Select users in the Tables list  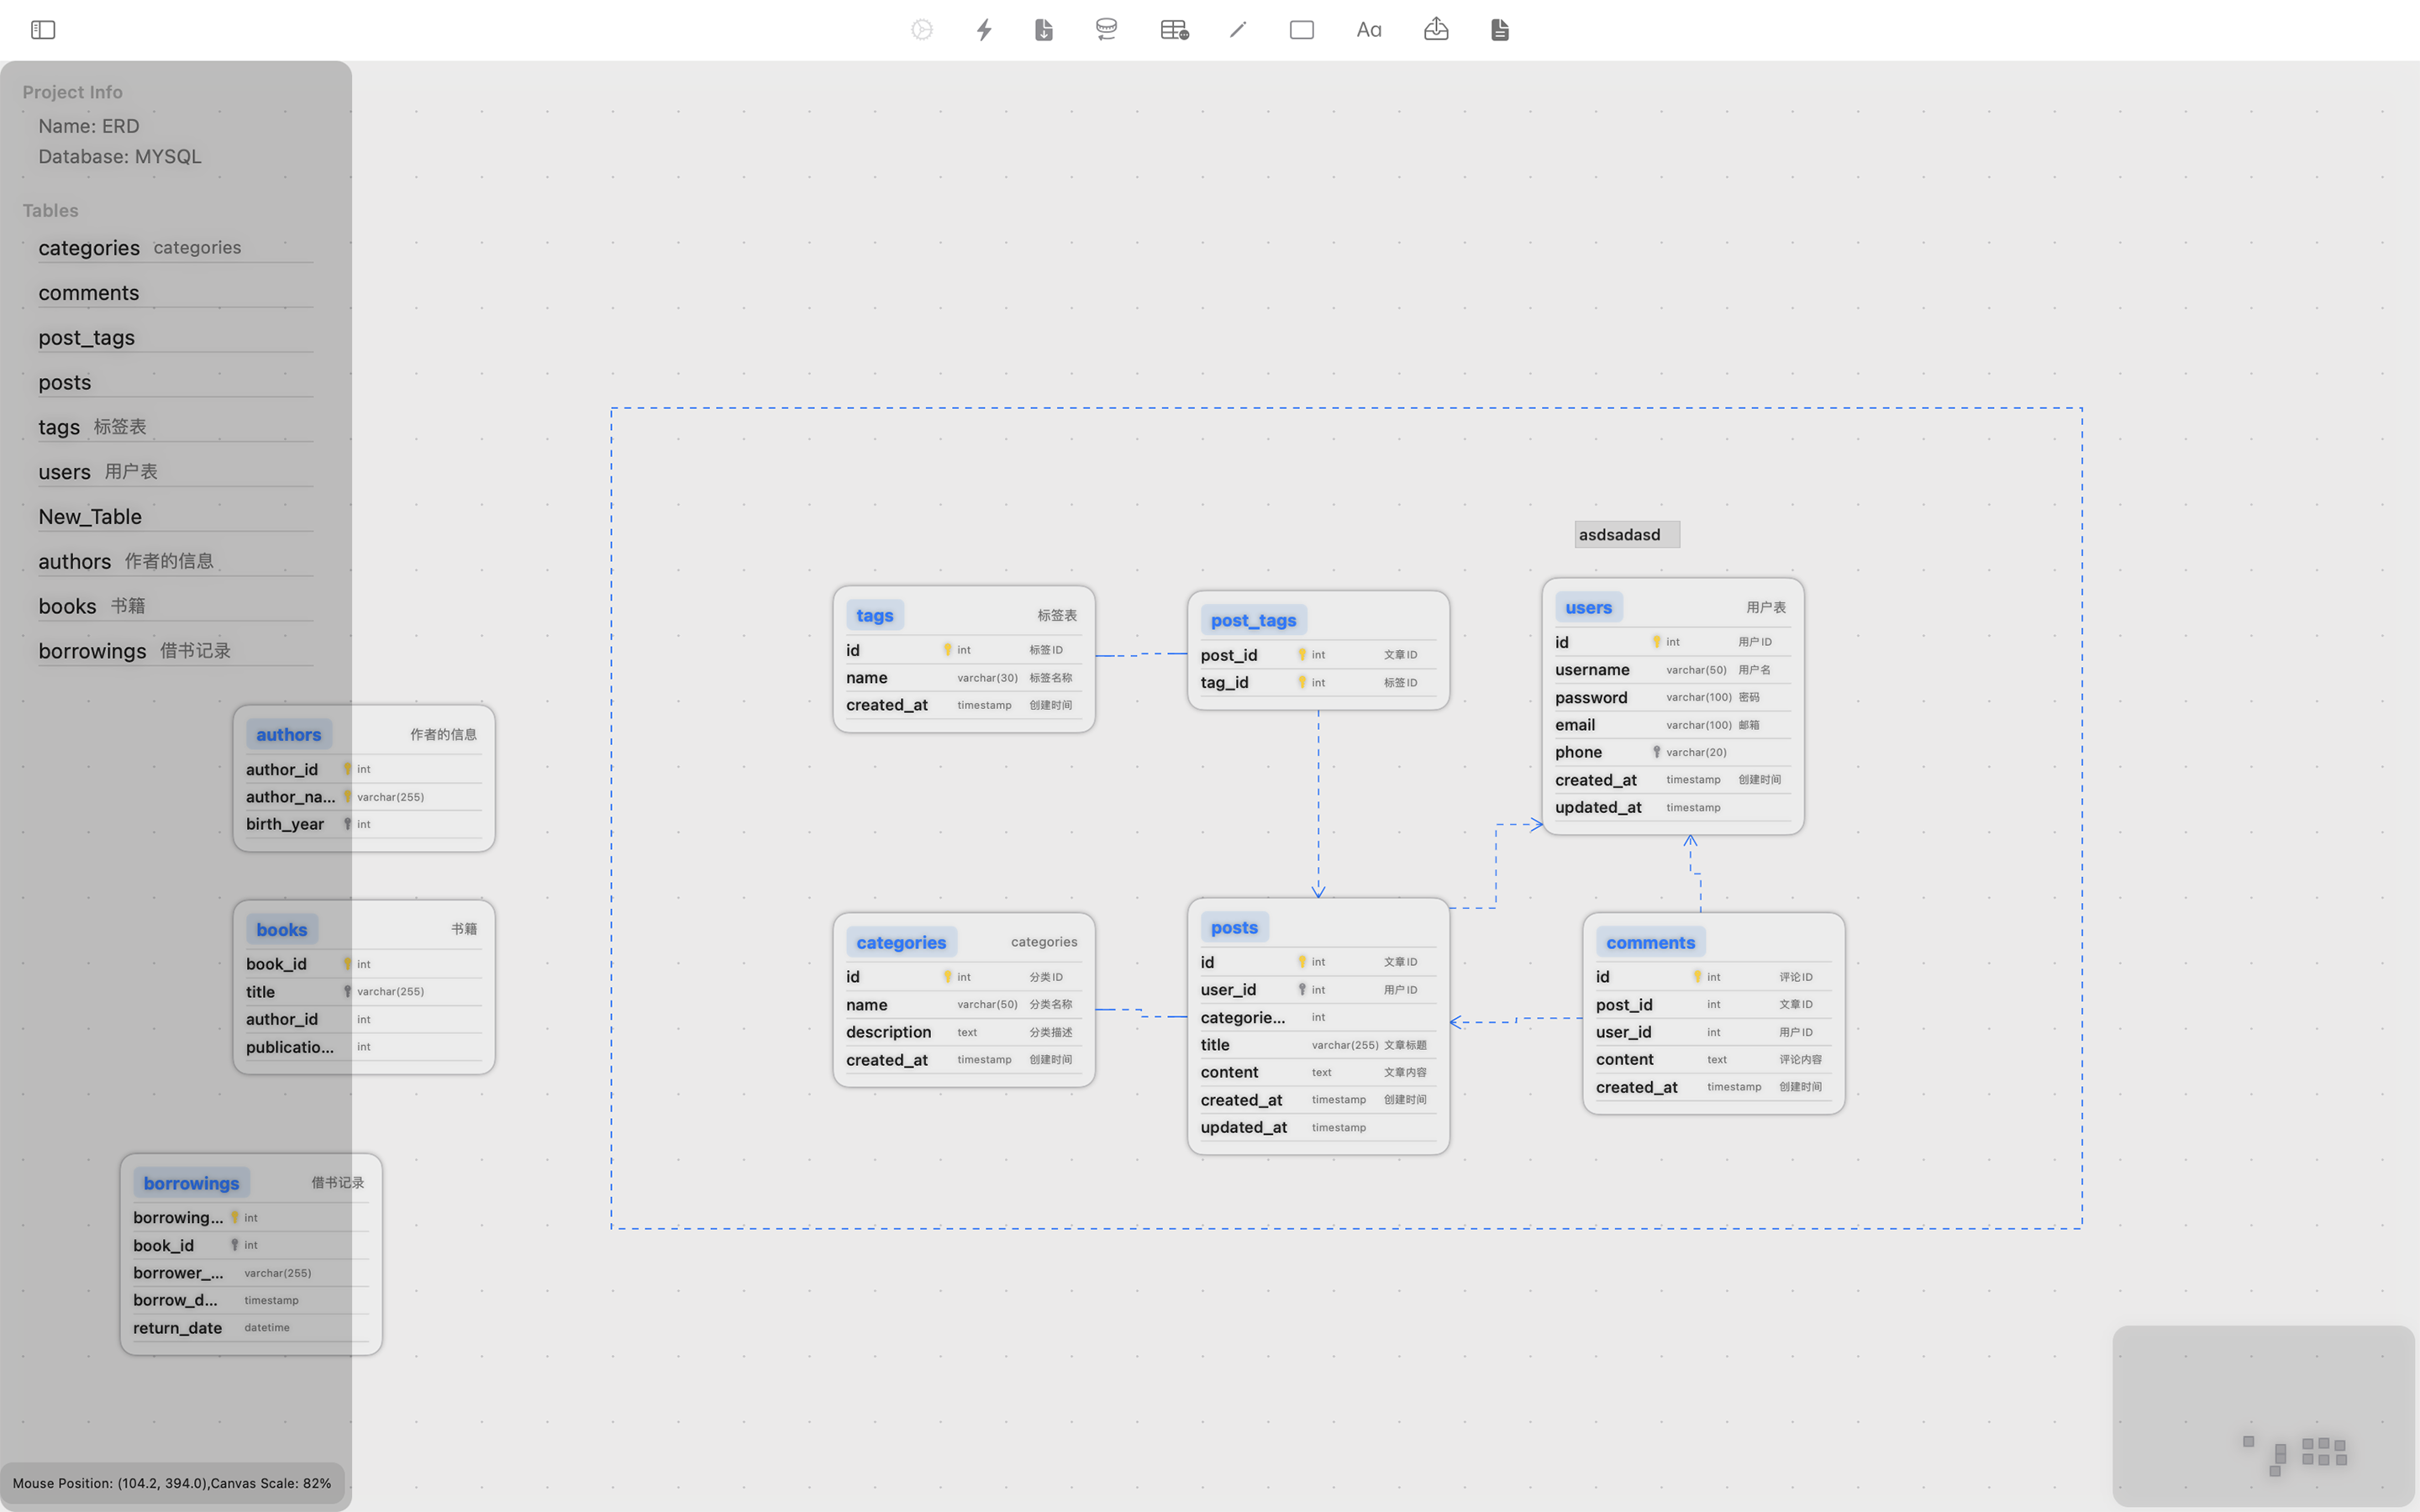click(x=175, y=472)
